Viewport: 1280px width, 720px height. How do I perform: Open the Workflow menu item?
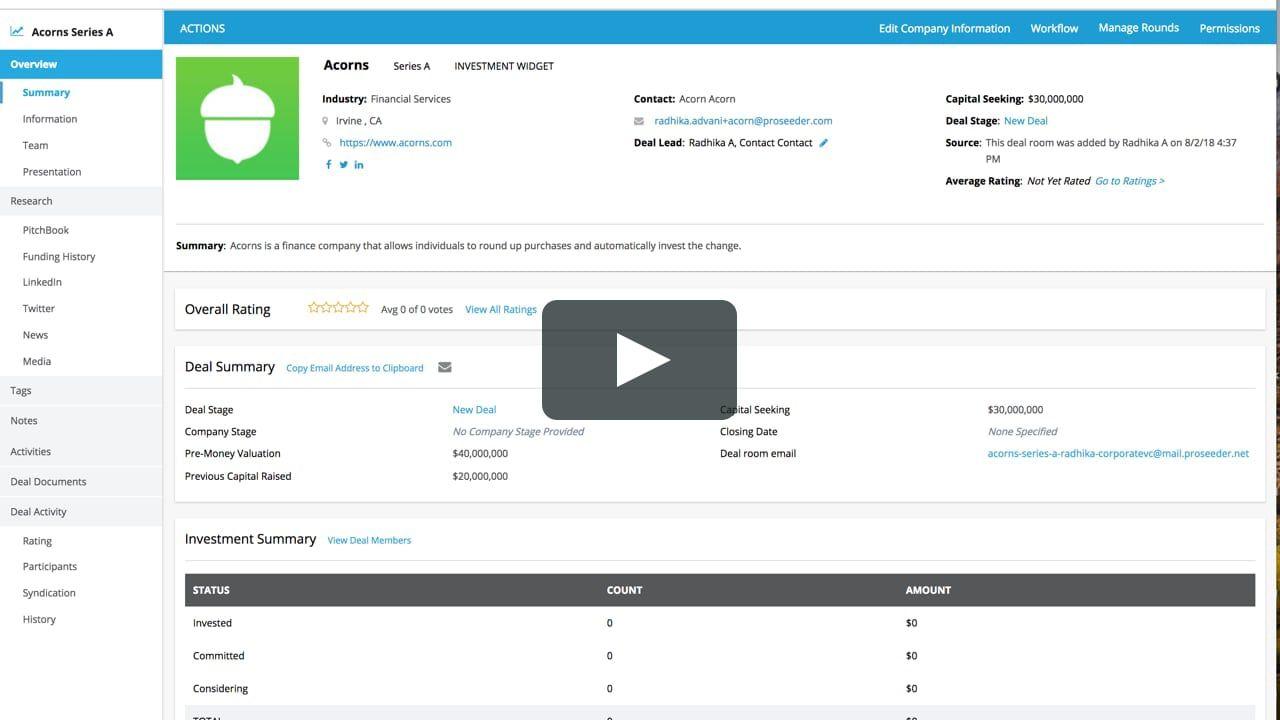pos(1054,28)
